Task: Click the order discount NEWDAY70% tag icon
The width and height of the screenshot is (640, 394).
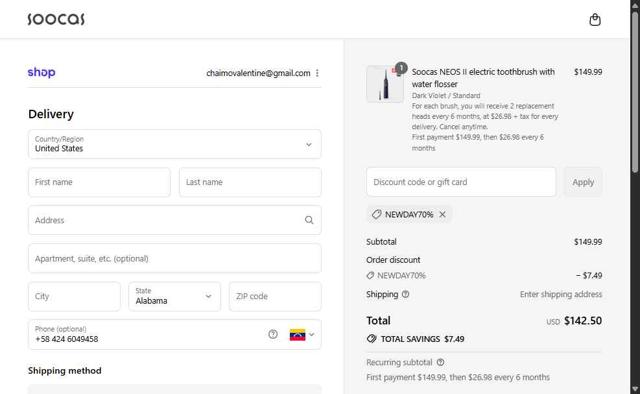Action: tap(370, 276)
